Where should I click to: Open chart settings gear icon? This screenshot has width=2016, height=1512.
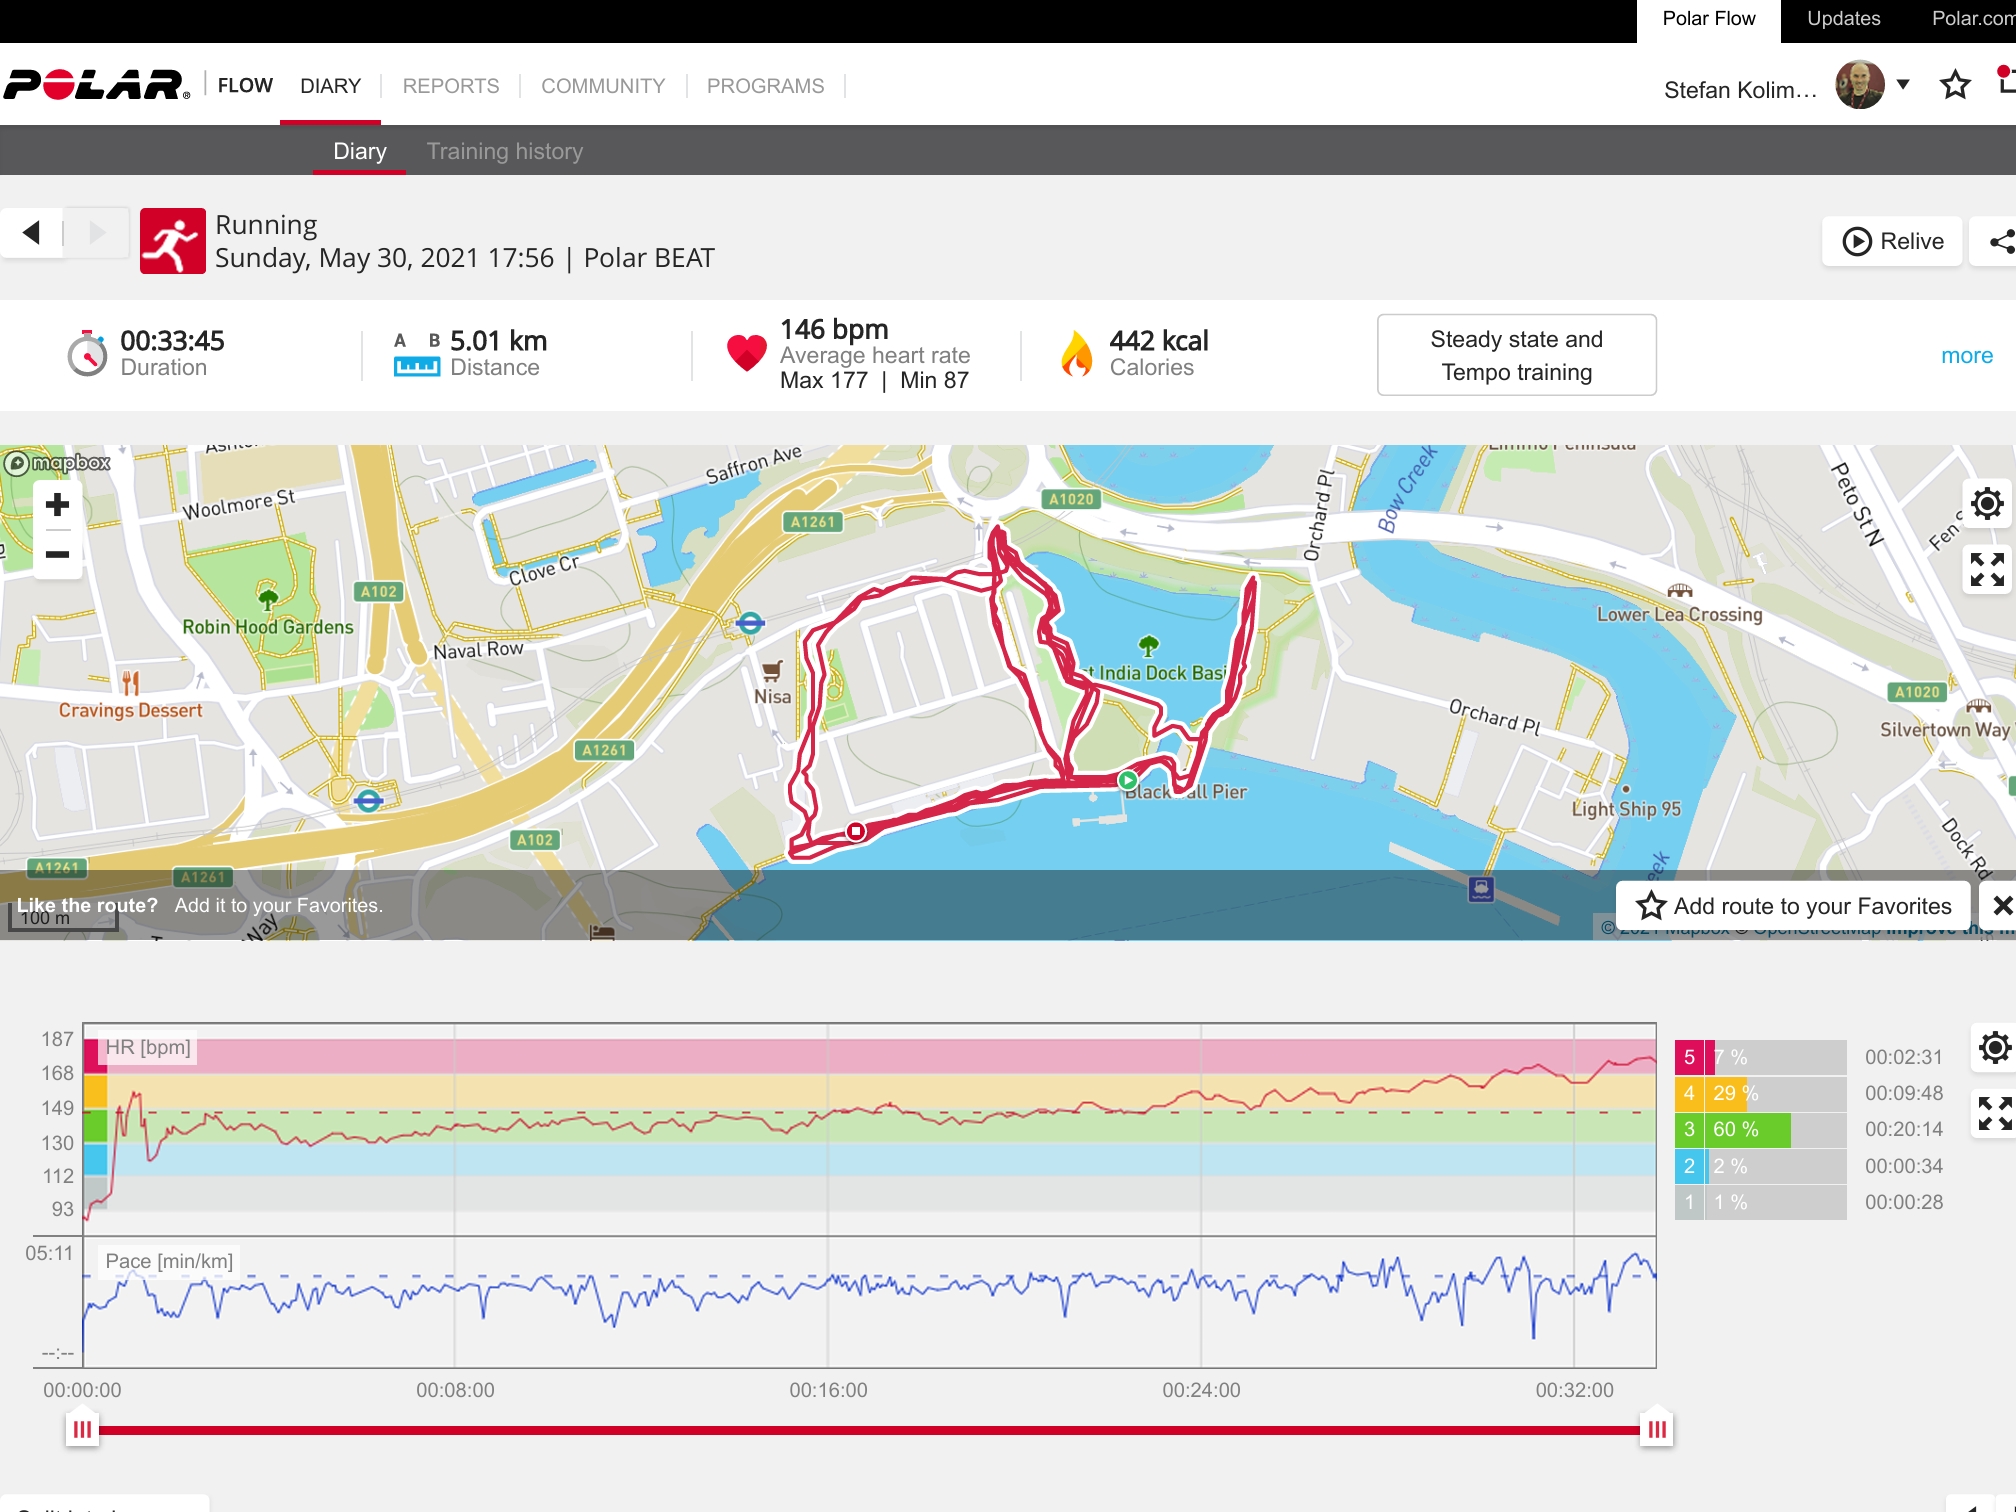(1994, 1047)
